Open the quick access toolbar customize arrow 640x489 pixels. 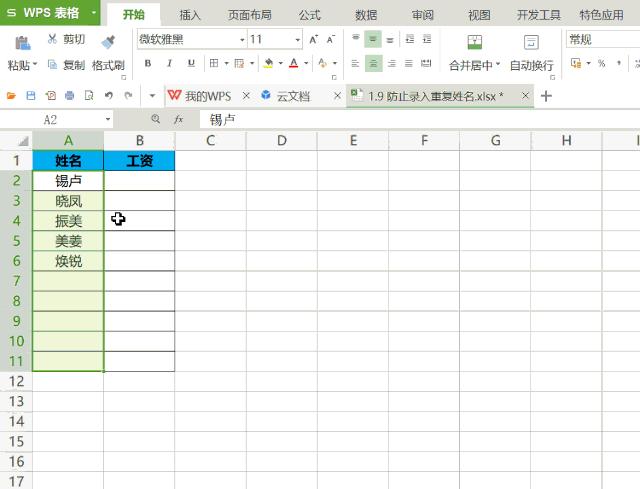point(152,96)
